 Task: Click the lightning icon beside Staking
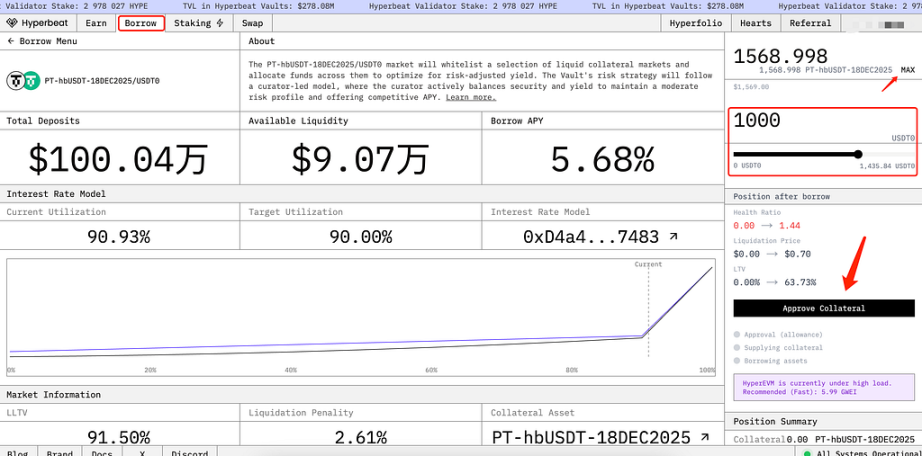pyautogui.click(x=220, y=24)
